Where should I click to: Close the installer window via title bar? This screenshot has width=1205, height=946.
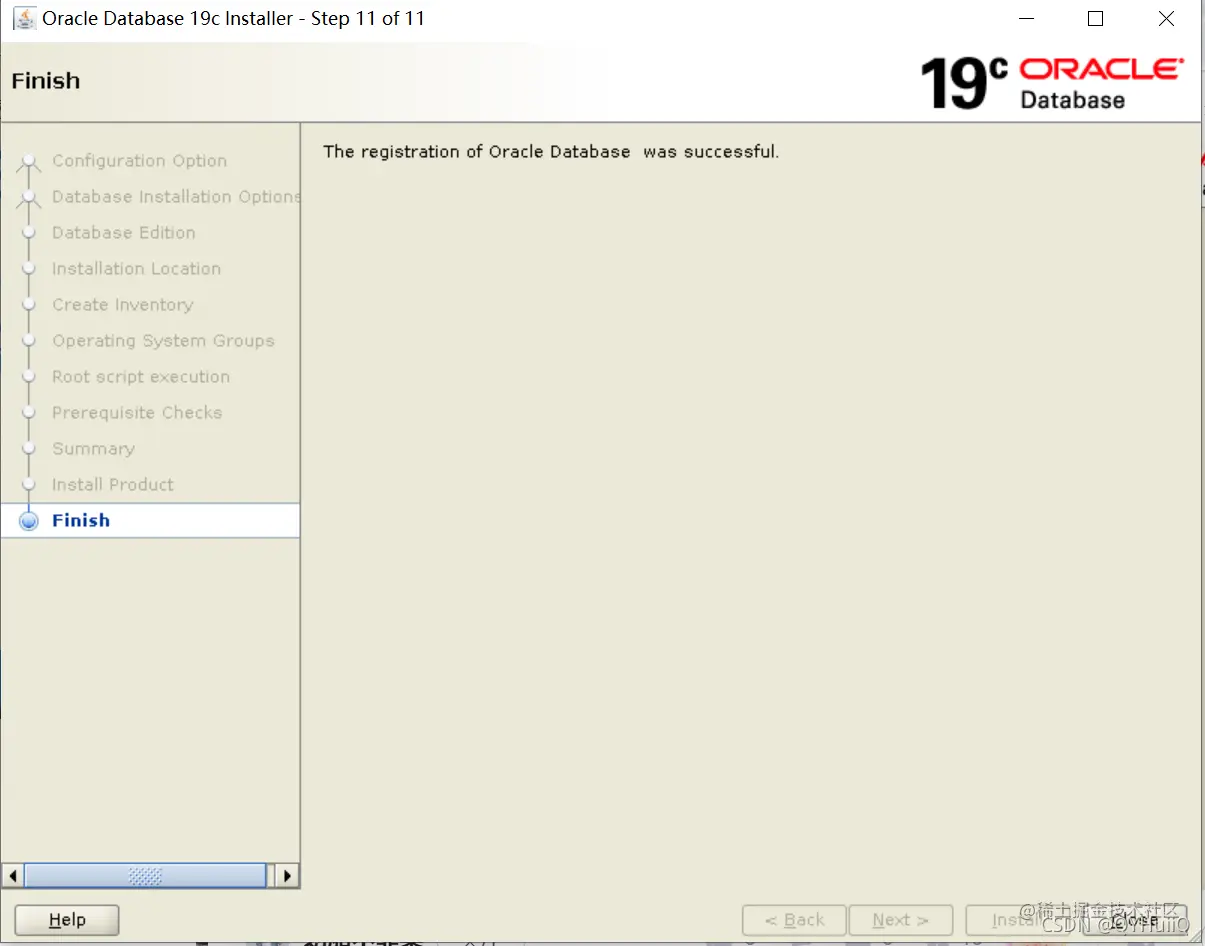[1166, 18]
